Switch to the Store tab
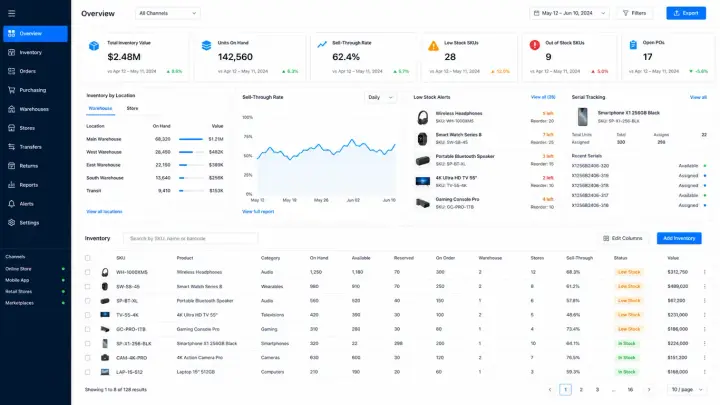720x405 pixels. click(x=132, y=108)
